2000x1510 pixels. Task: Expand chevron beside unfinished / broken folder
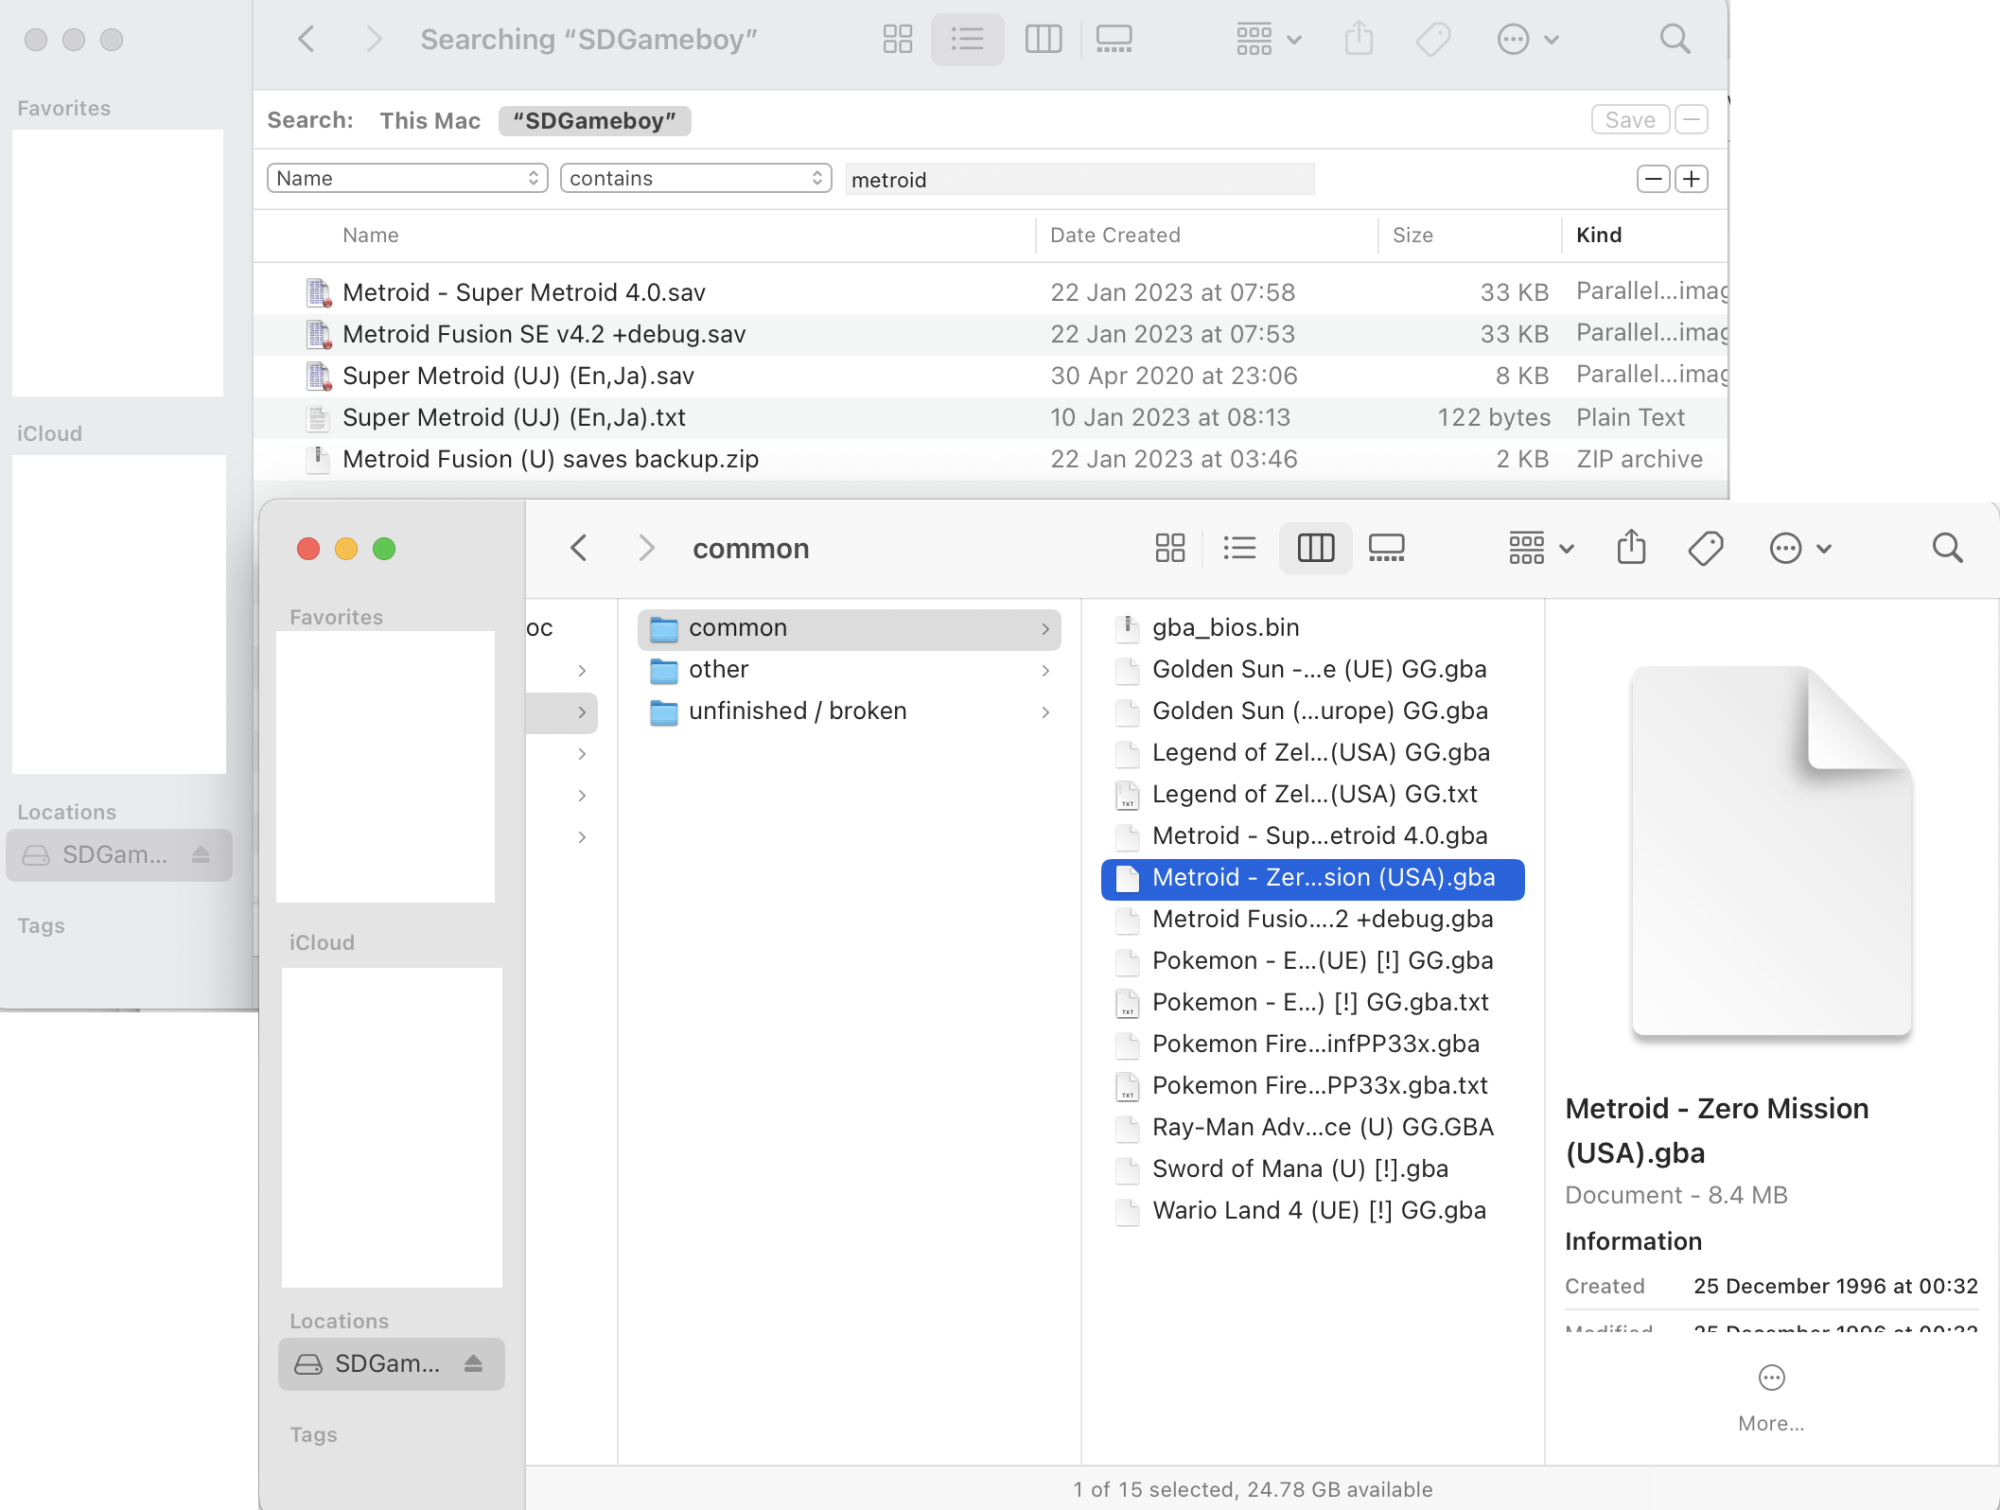pos(1045,712)
